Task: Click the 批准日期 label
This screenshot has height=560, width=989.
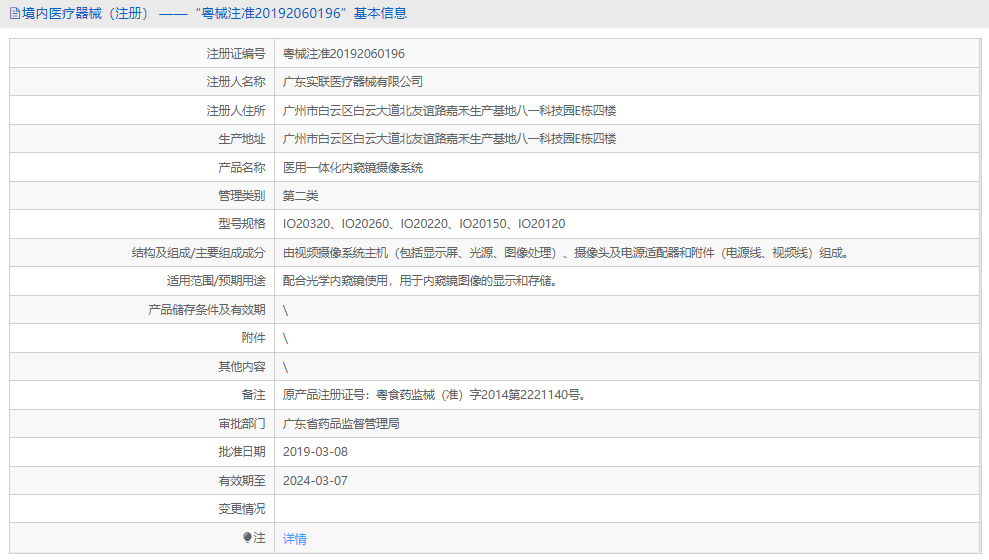Action: pyautogui.click(x=242, y=452)
